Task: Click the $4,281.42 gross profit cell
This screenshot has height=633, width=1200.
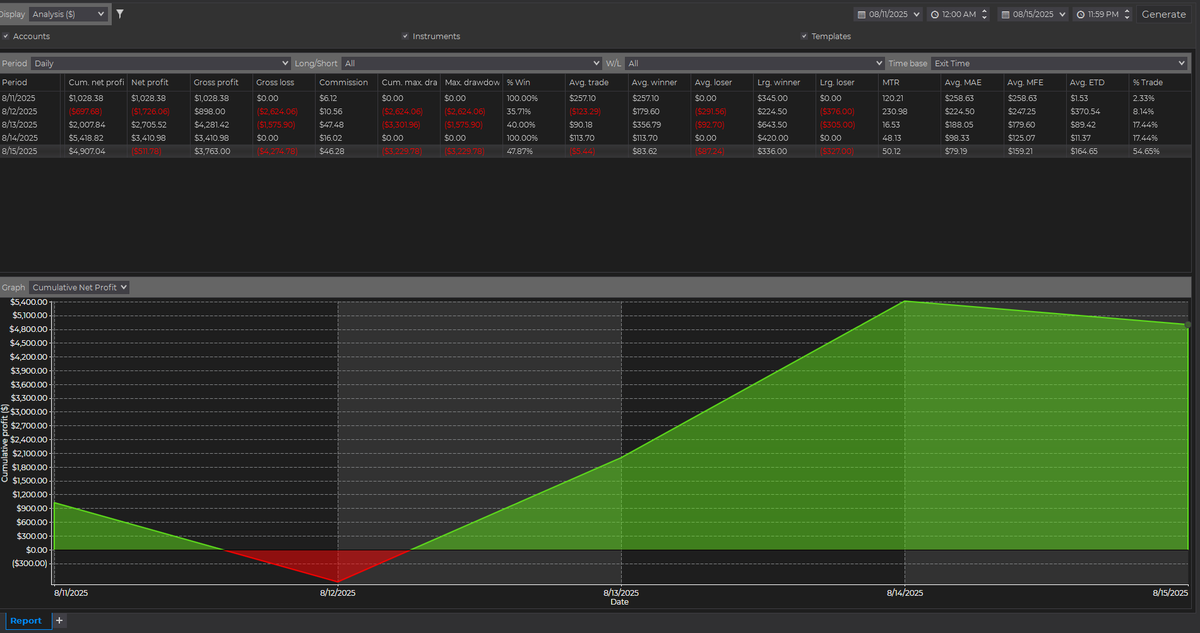Action: (212, 124)
